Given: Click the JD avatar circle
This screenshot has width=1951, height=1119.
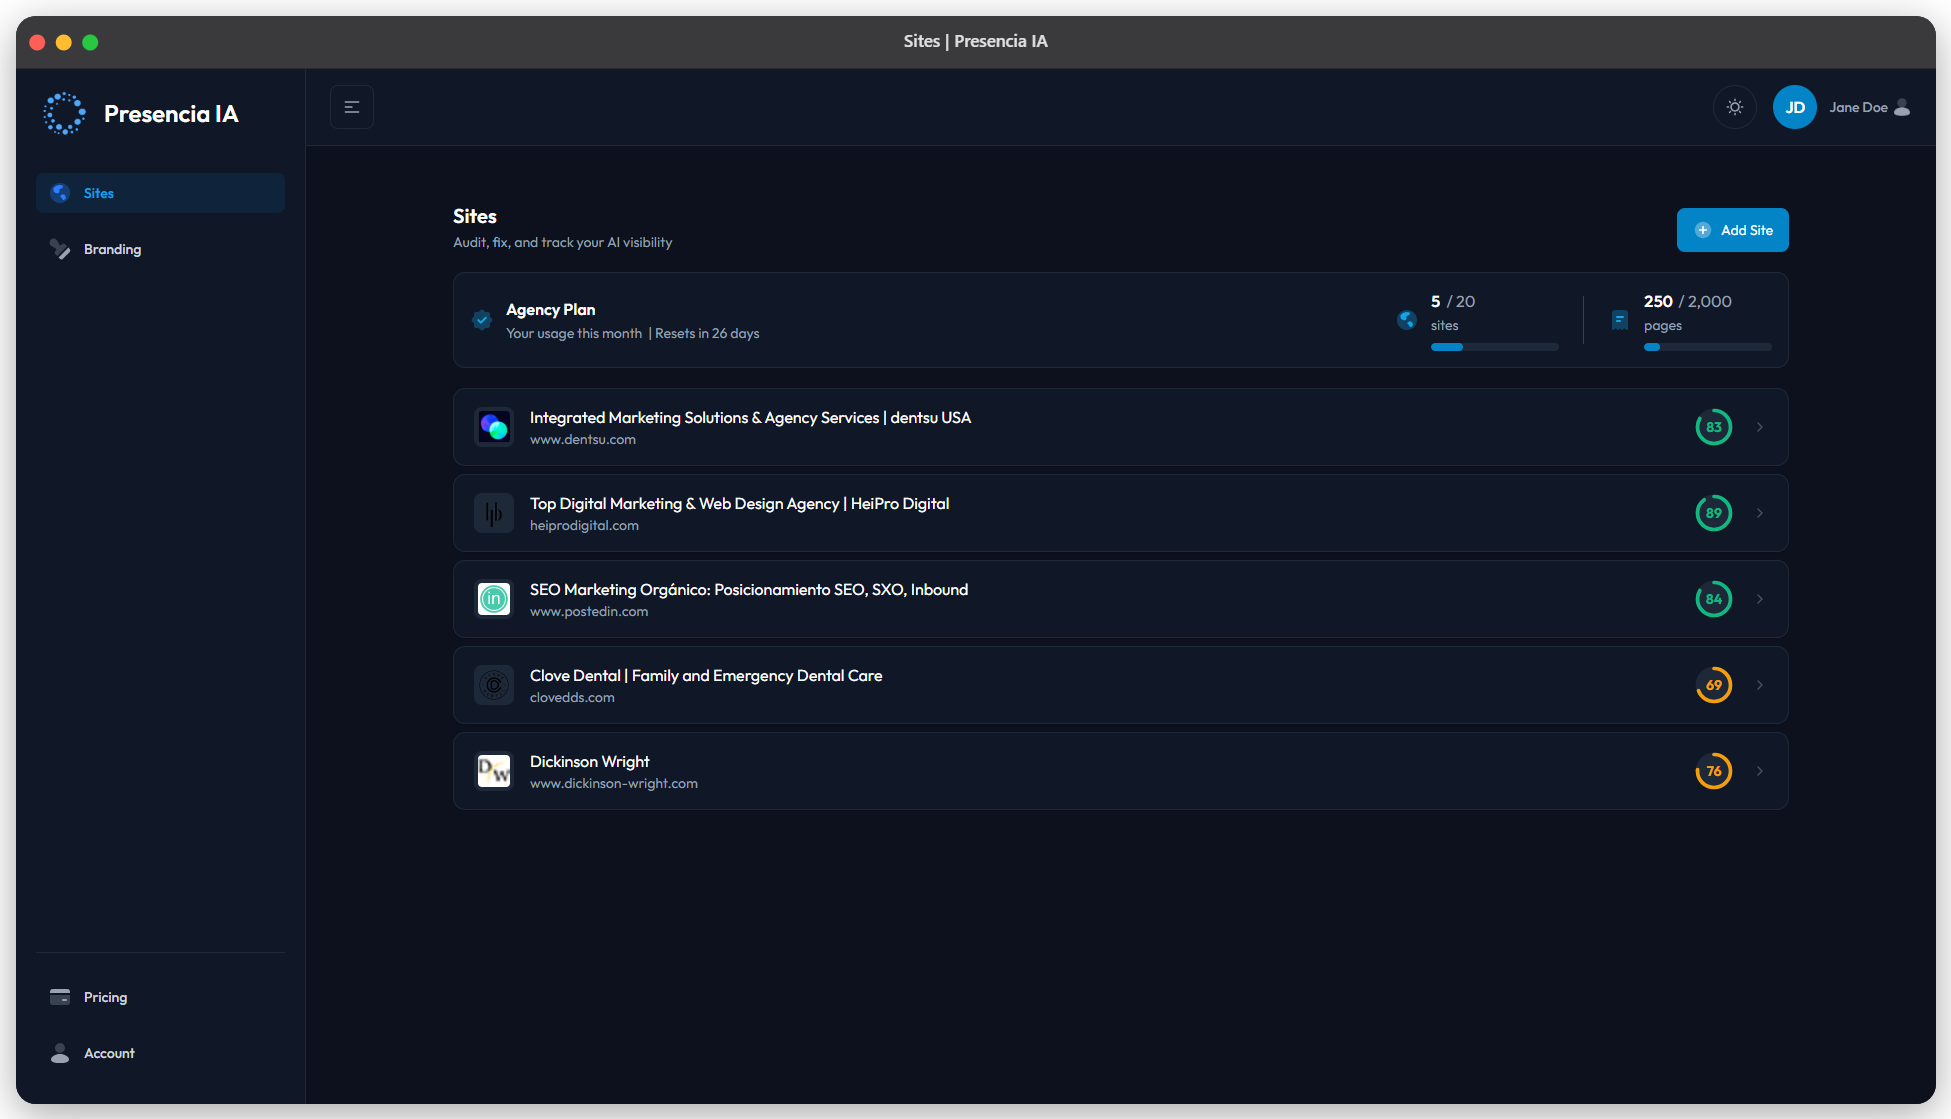Looking at the screenshot, I should [x=1795, y=107].
